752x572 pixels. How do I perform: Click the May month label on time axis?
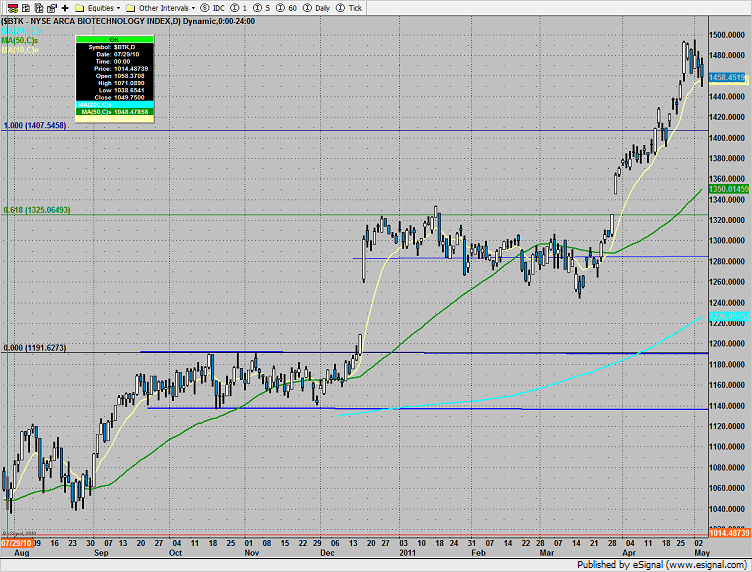point(703,553)
